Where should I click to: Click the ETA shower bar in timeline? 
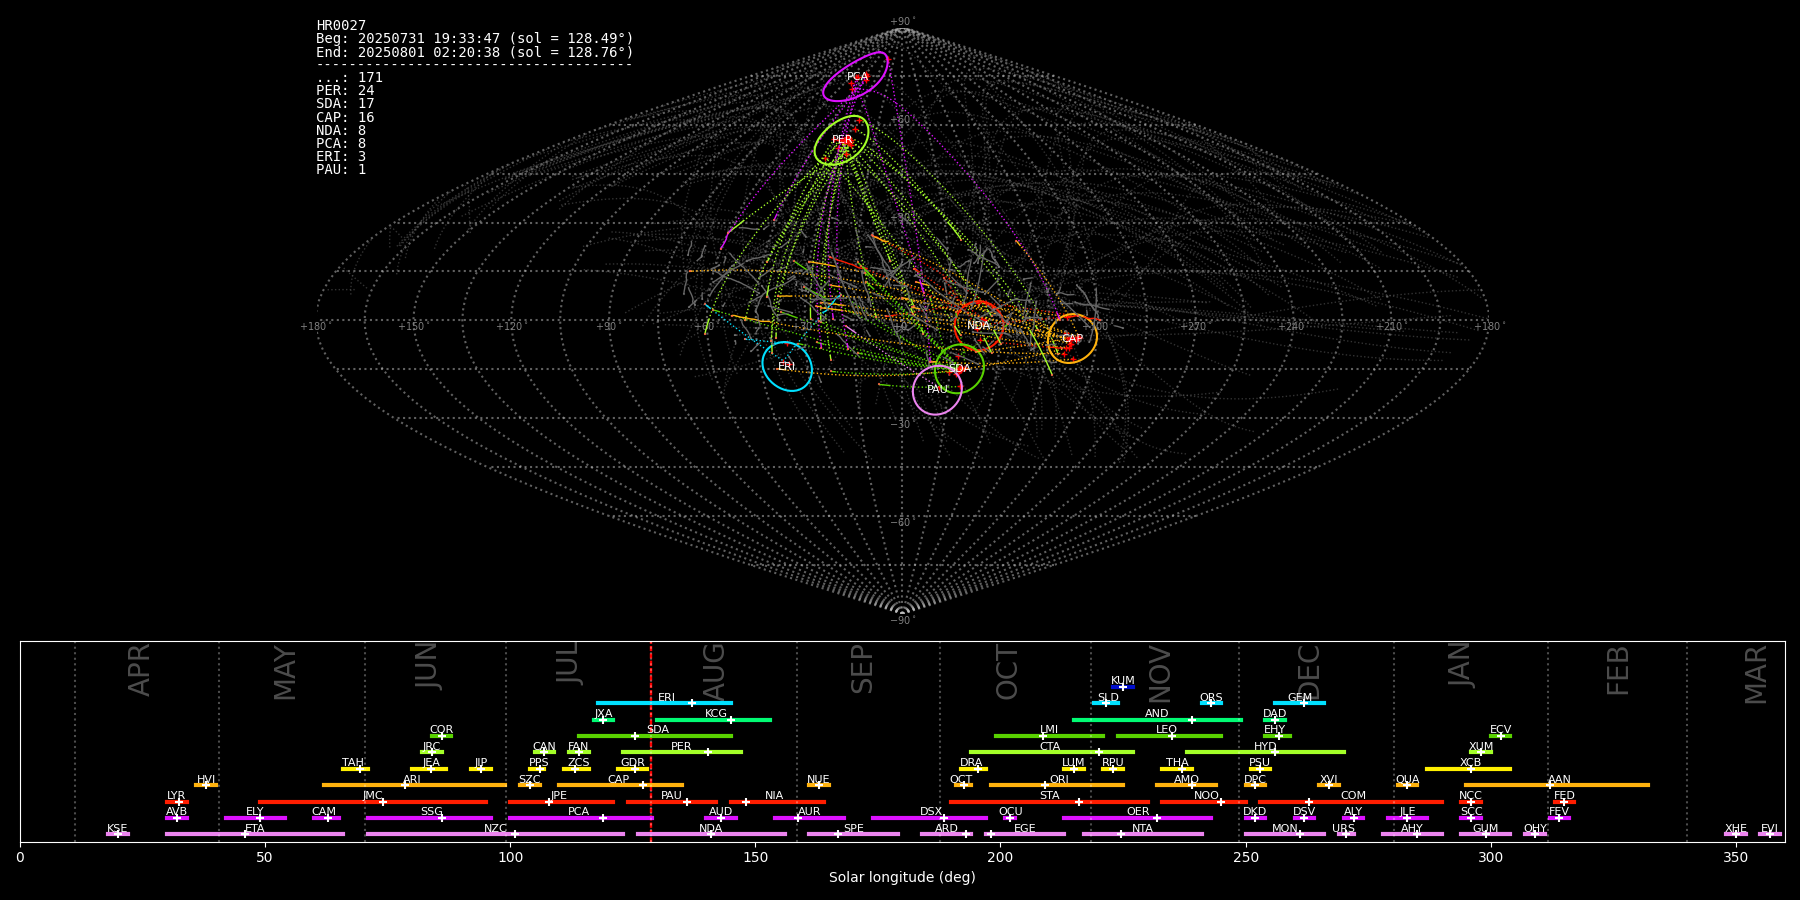click(x=255, y=834)
